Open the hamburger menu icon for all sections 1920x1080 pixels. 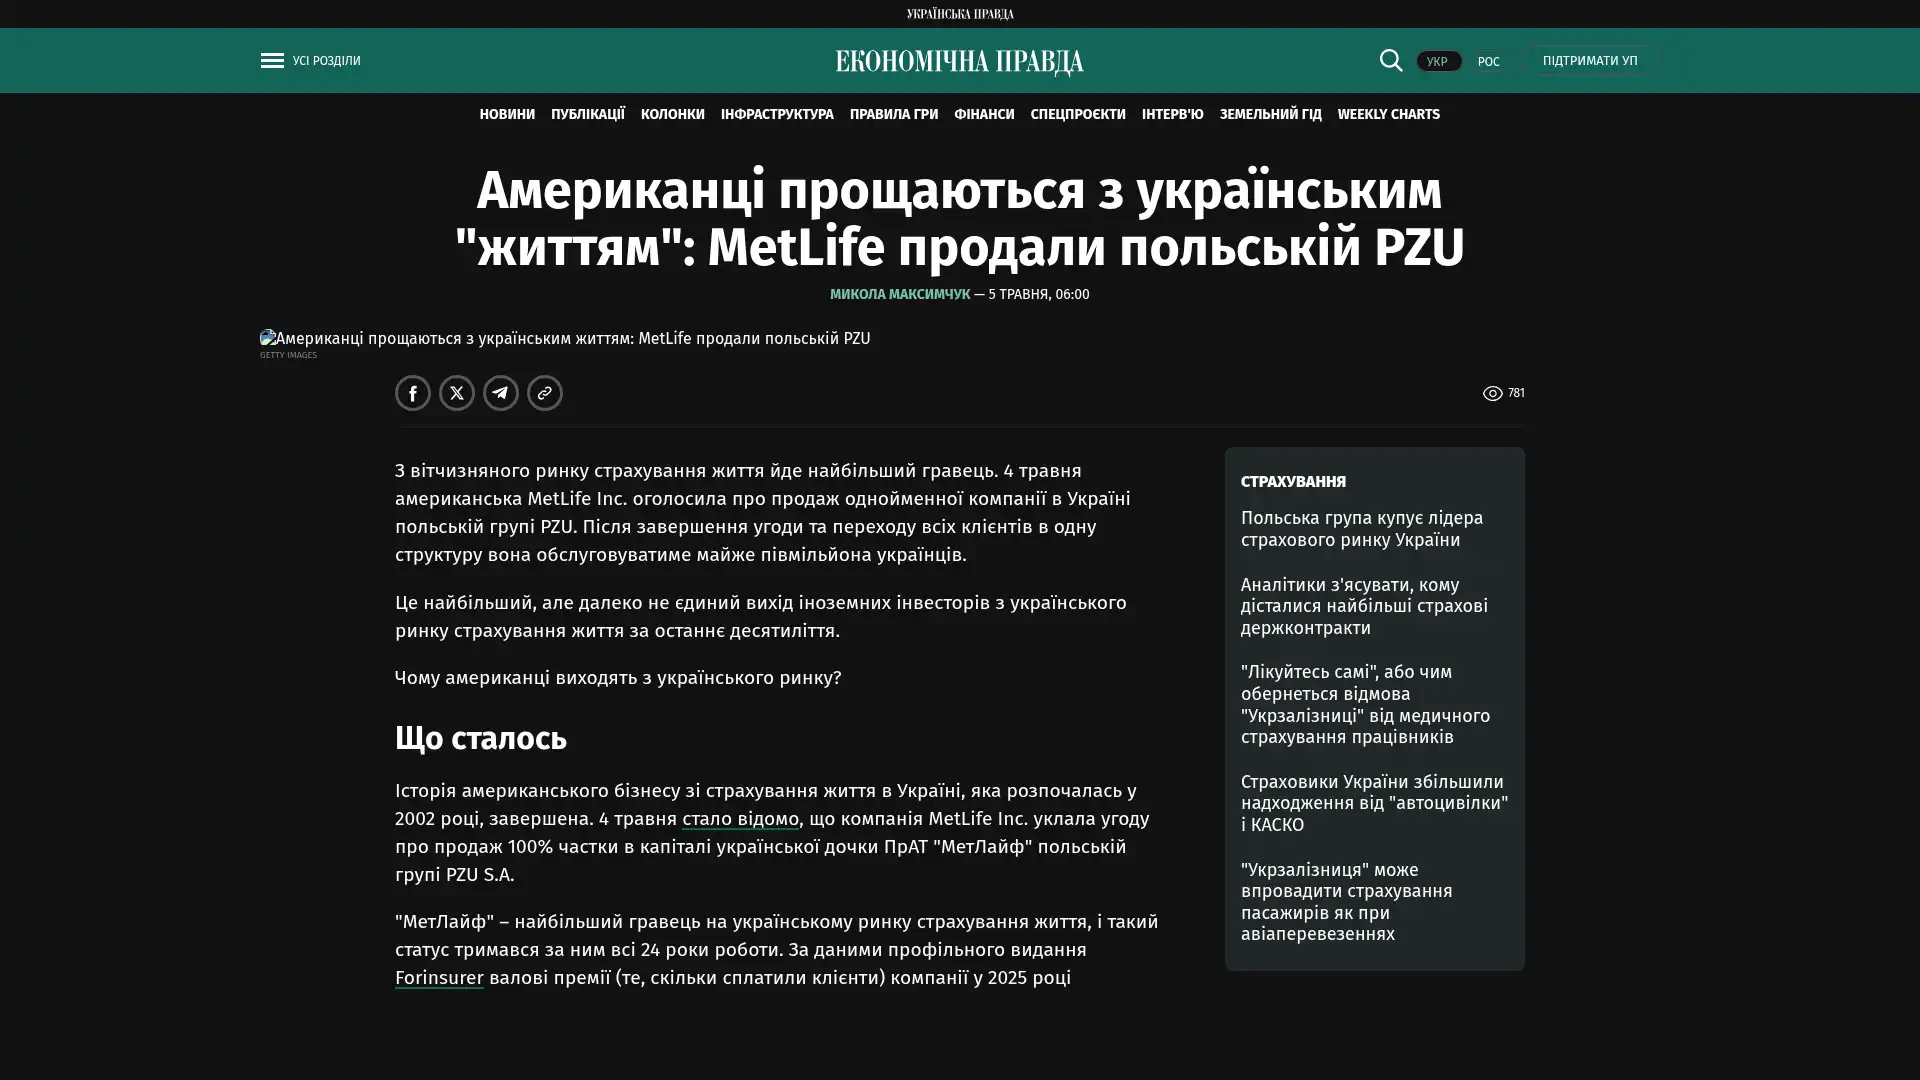pyautogui.click(x=272, y=61)
